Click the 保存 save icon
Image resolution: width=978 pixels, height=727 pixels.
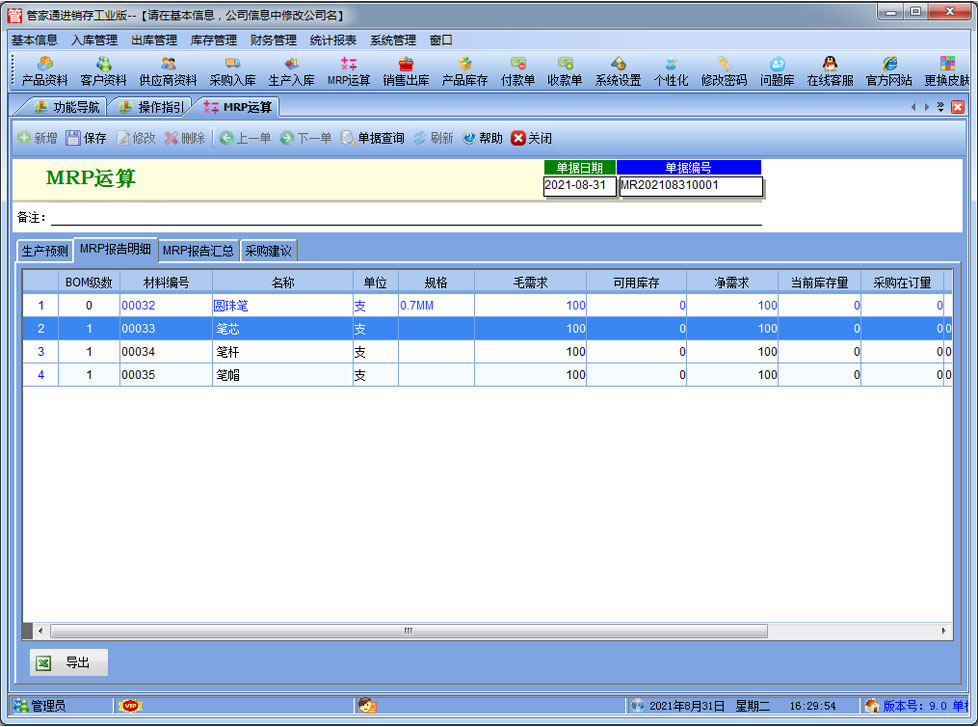click(86, 138)
